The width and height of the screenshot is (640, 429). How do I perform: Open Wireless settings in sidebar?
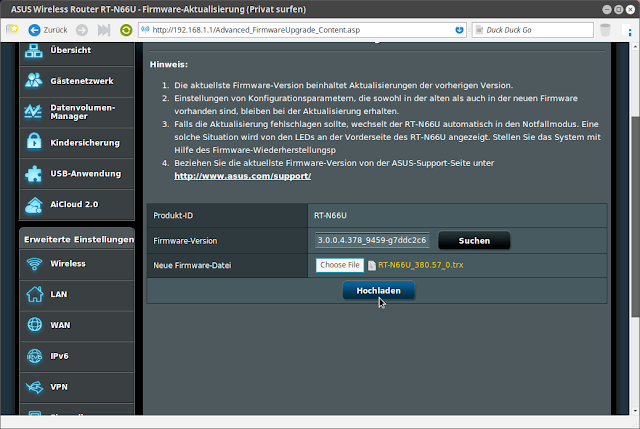(x=77, y=264)
